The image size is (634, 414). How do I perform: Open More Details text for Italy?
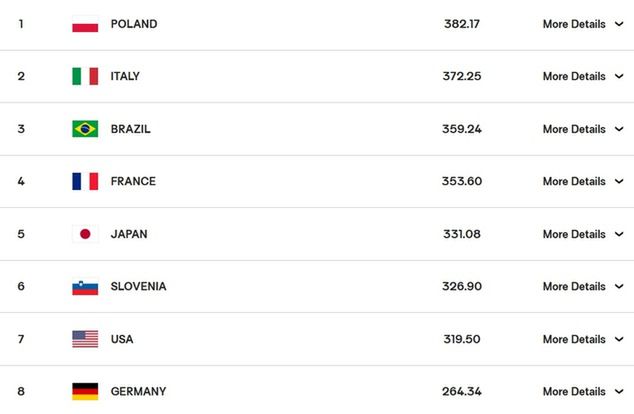pyautogui.click(x=574, y=76)
